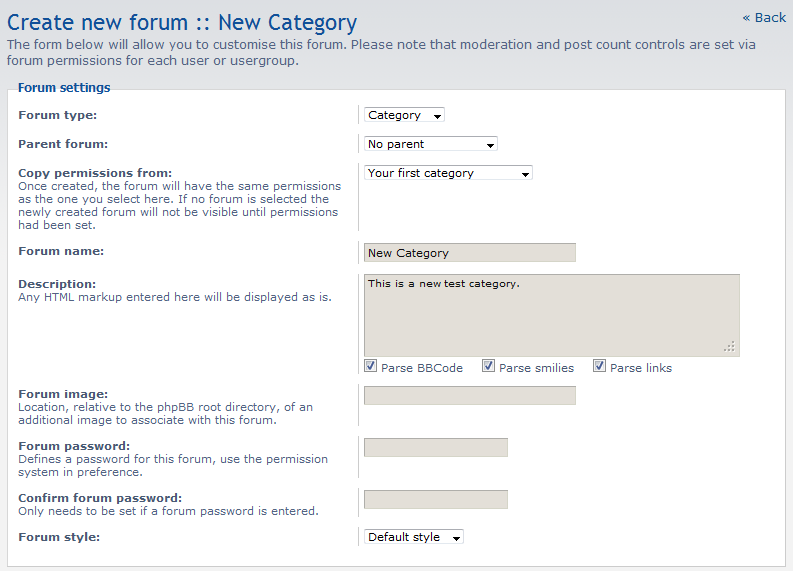Viewport: 793px width, 571px height.
Task: Click the Forum name input field
Action: click(469, 253)
